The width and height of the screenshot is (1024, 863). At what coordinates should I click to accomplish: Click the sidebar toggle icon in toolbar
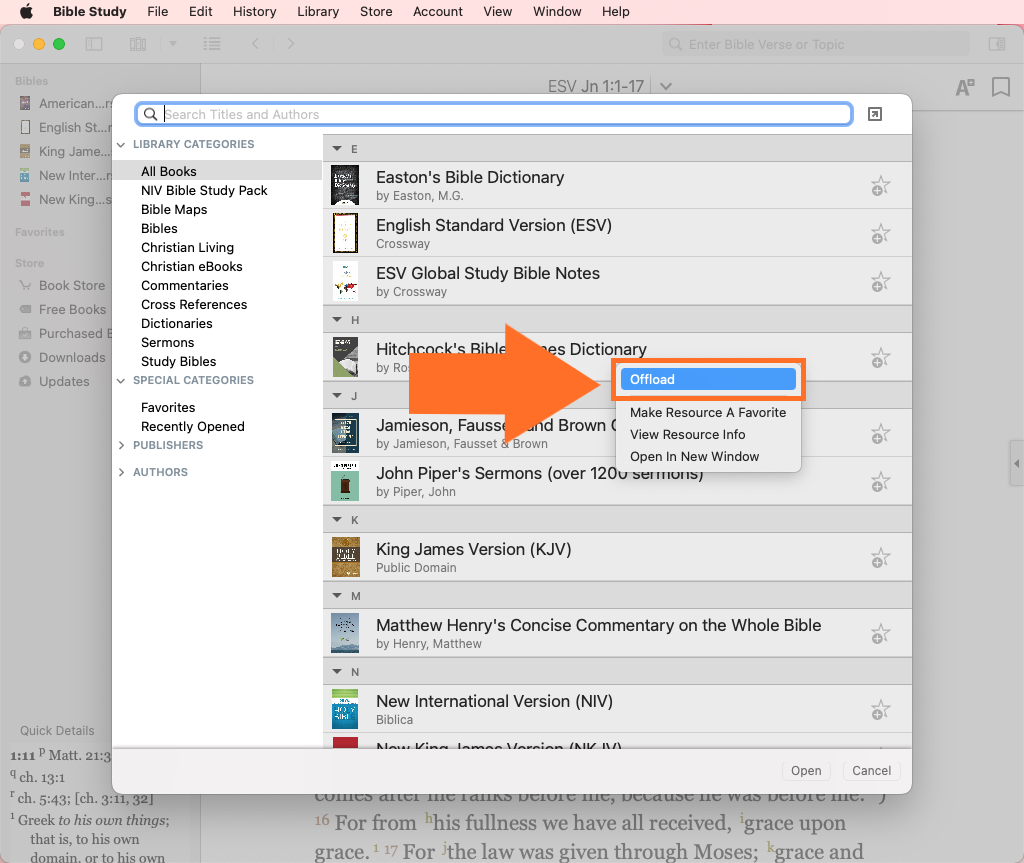pos(94,44)
